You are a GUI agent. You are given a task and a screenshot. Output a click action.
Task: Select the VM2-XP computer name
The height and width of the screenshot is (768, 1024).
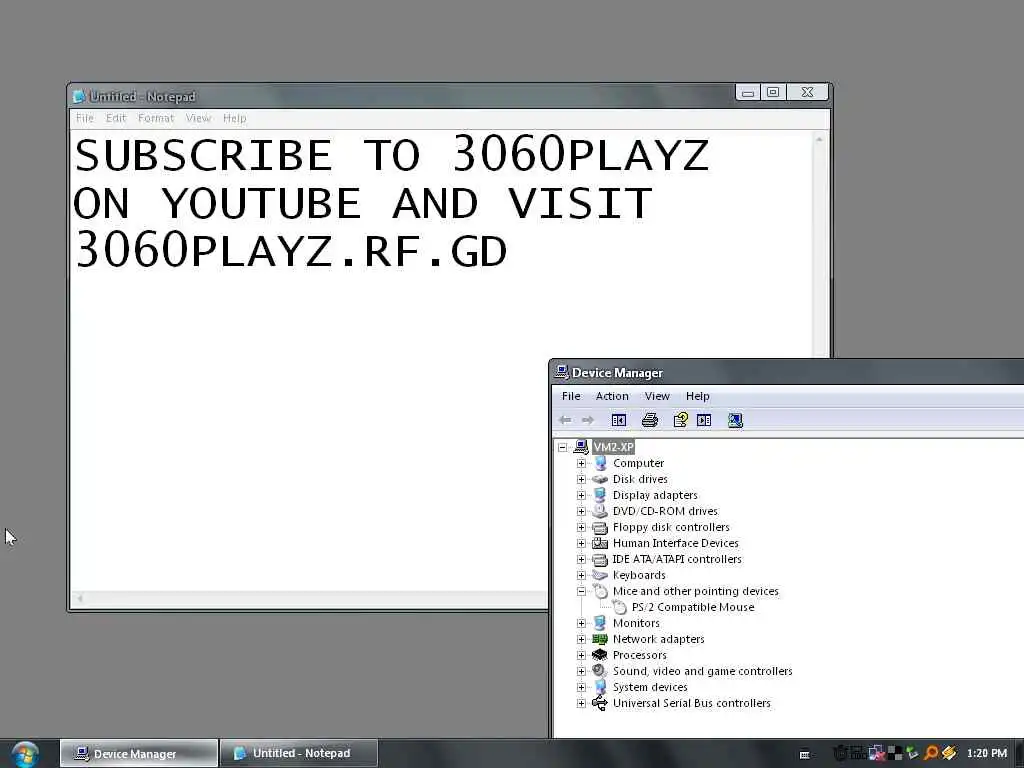(x=613, y=447)
